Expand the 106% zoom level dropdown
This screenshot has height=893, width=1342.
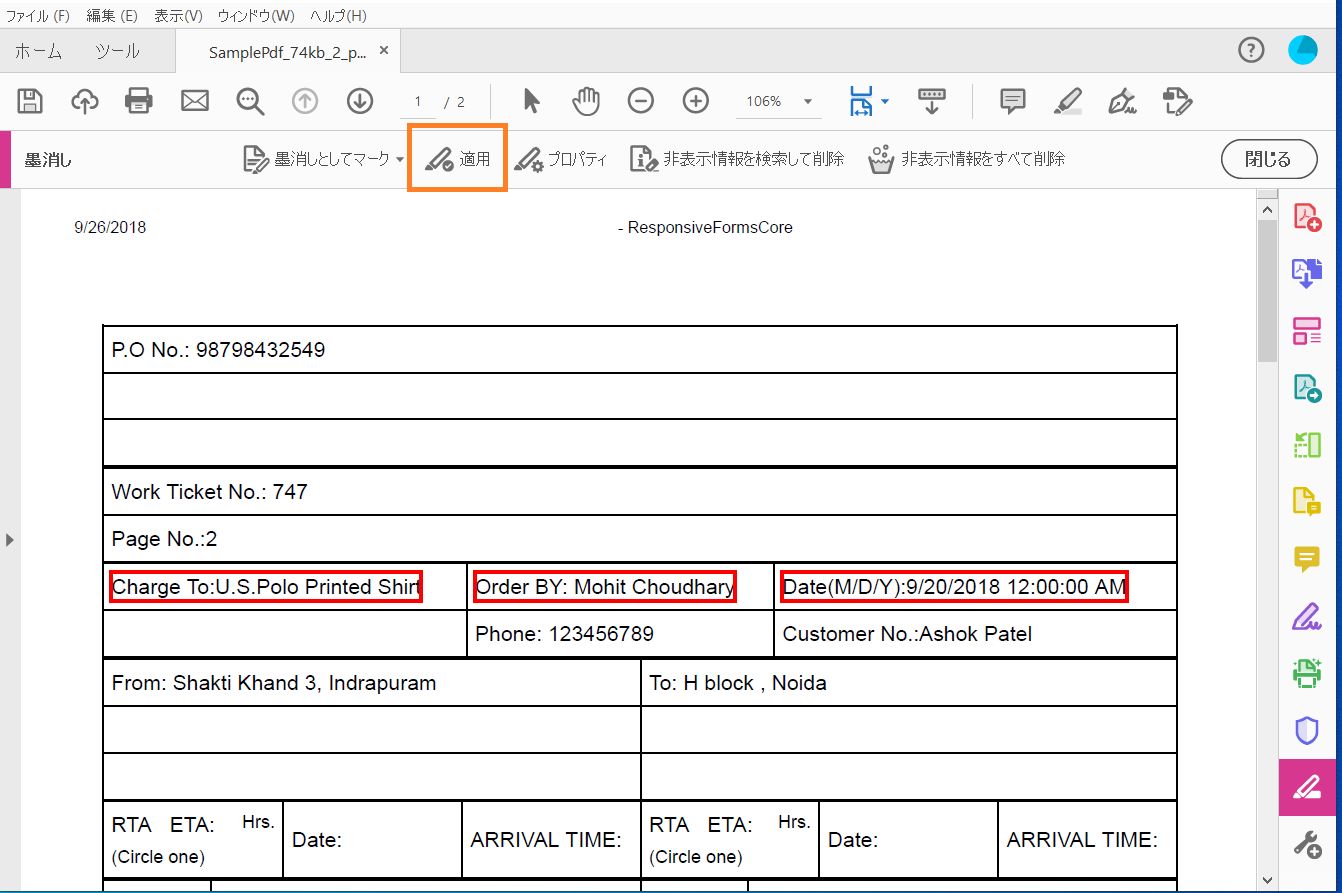coord(807,102)
